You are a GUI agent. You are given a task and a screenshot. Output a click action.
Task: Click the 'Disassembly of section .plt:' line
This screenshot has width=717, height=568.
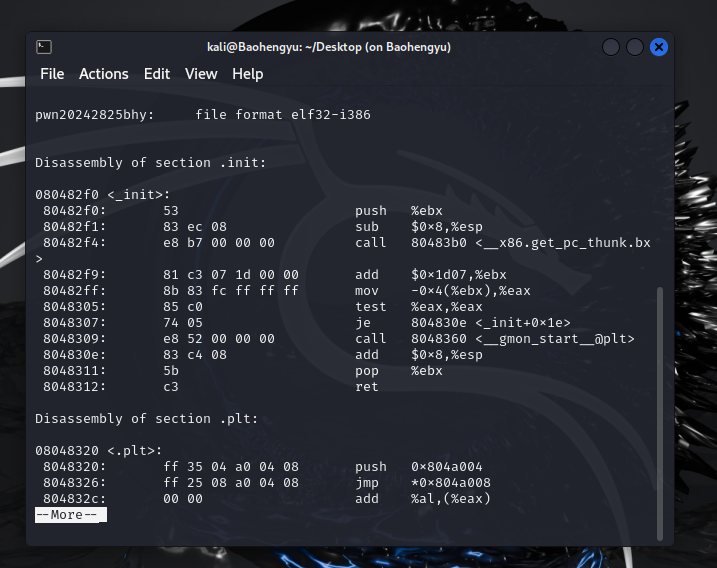146,419
